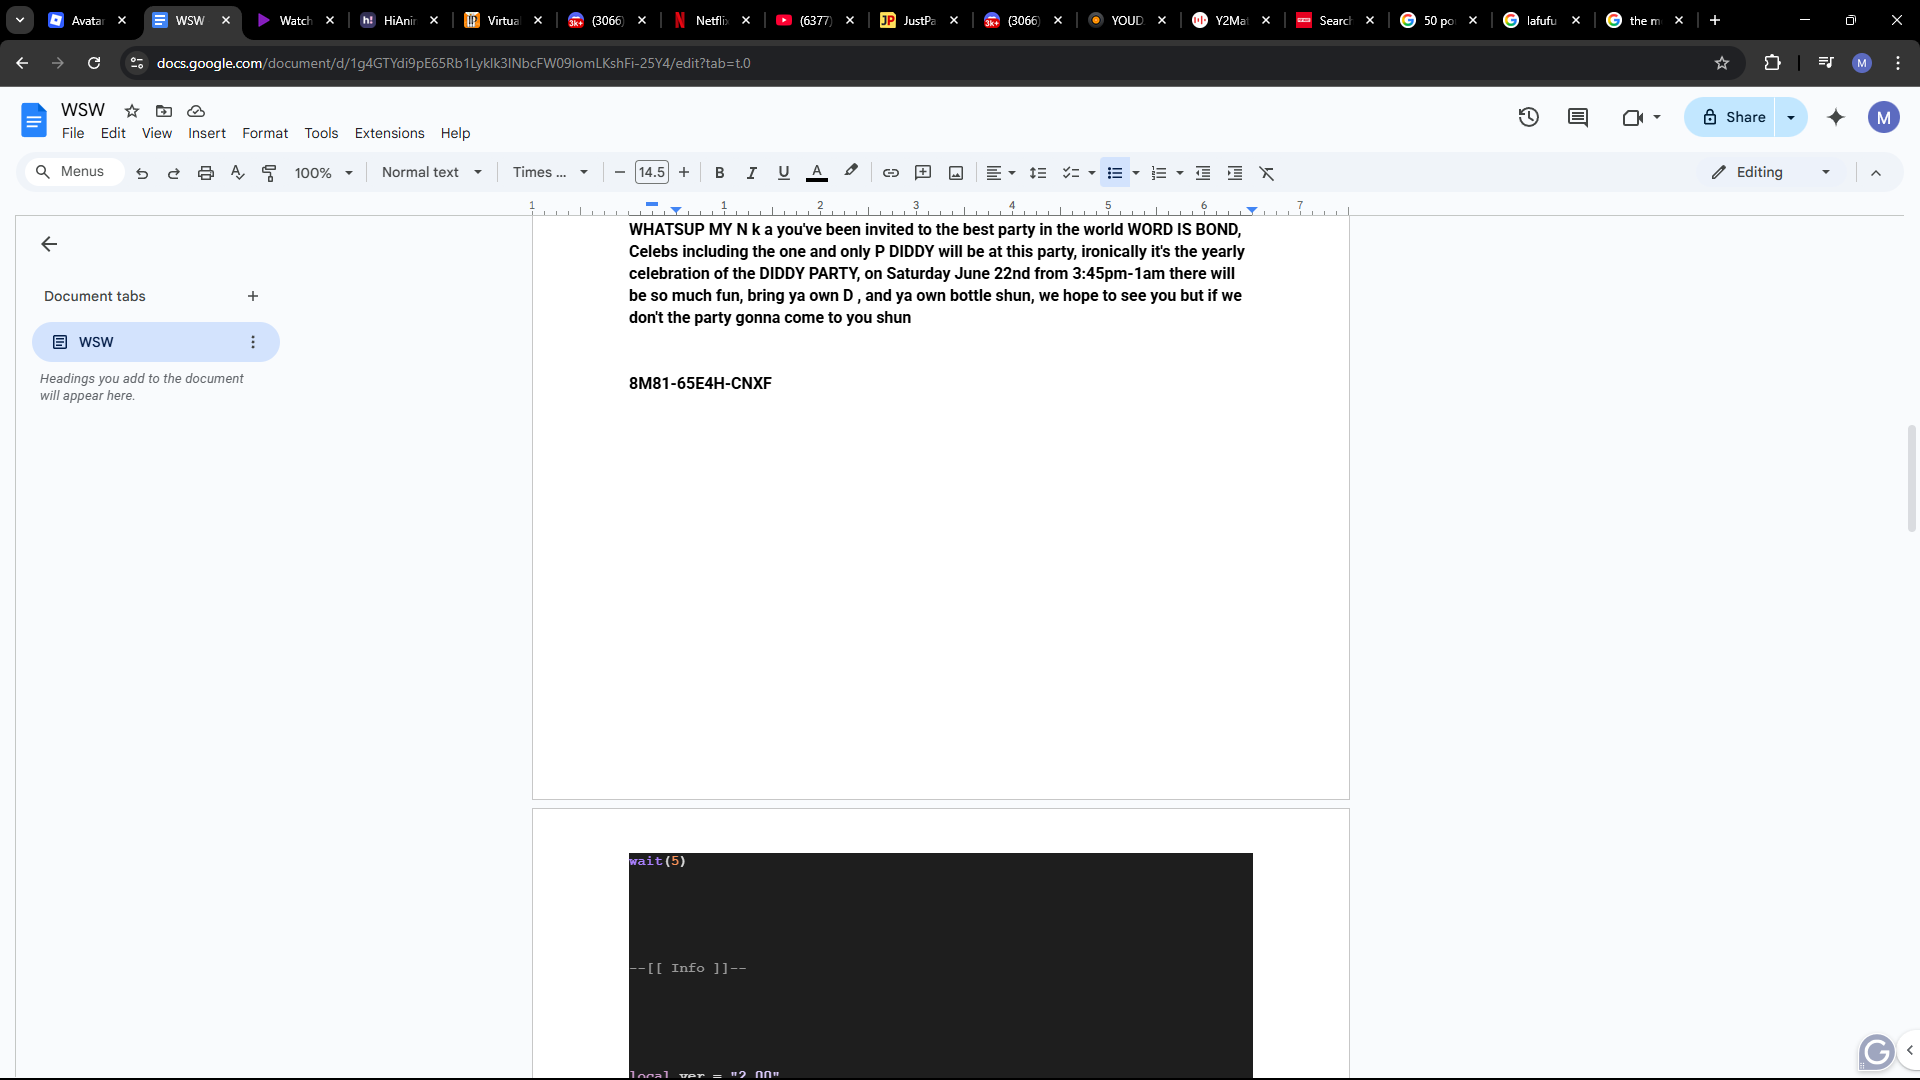Star the WSW document
The width and height of the screenshot is (1920, 1080).
pos(132,111)
